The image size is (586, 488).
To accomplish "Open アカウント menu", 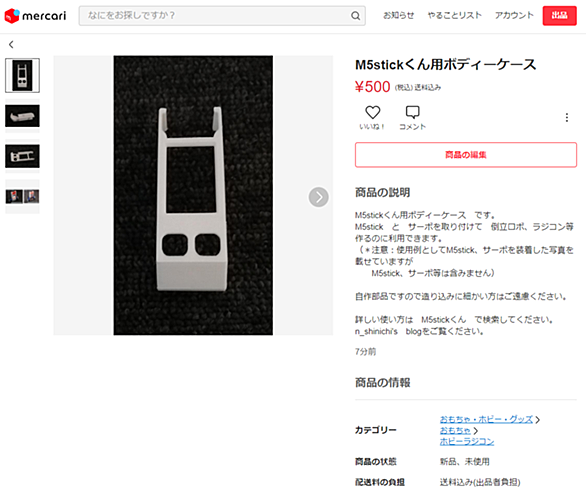I will pos(514,15).
